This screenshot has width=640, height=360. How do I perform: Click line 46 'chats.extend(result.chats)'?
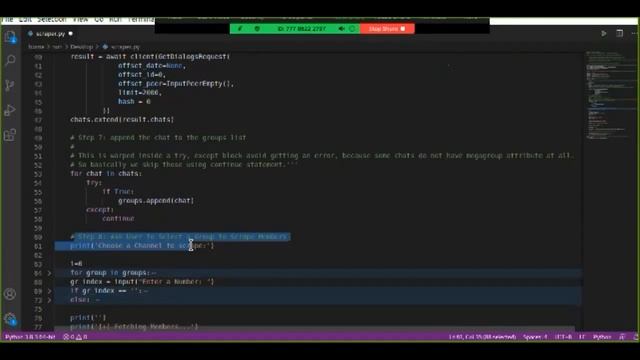click(x=122, y=120)
